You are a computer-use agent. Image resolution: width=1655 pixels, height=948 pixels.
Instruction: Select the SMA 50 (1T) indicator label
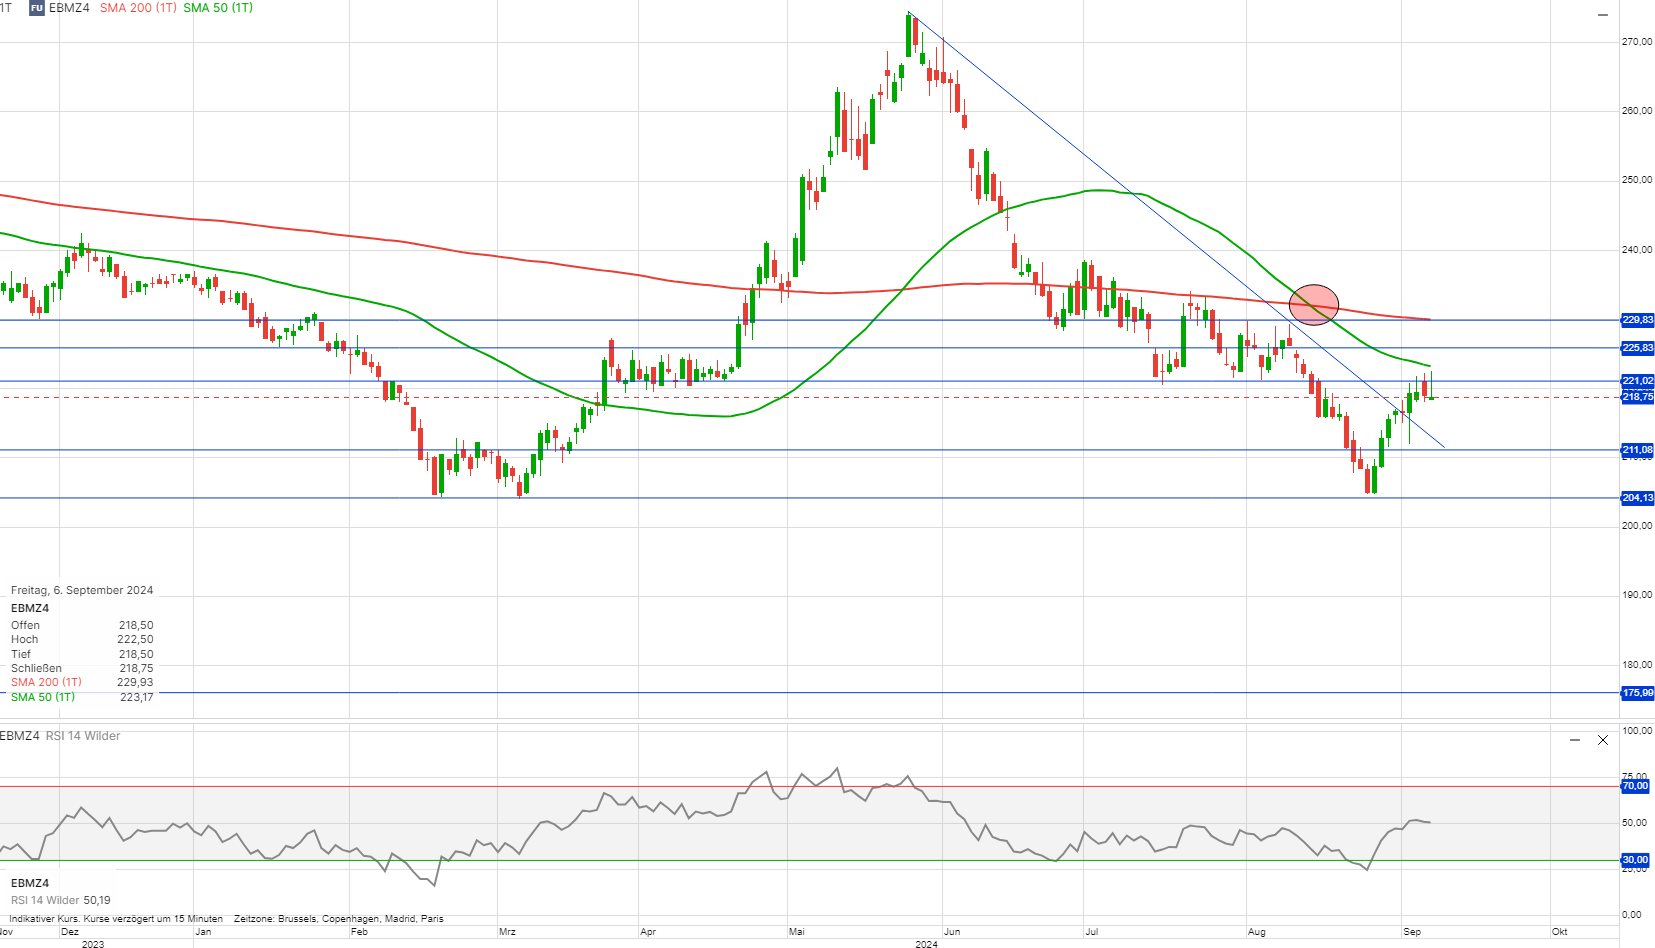(x=218, y=8)
